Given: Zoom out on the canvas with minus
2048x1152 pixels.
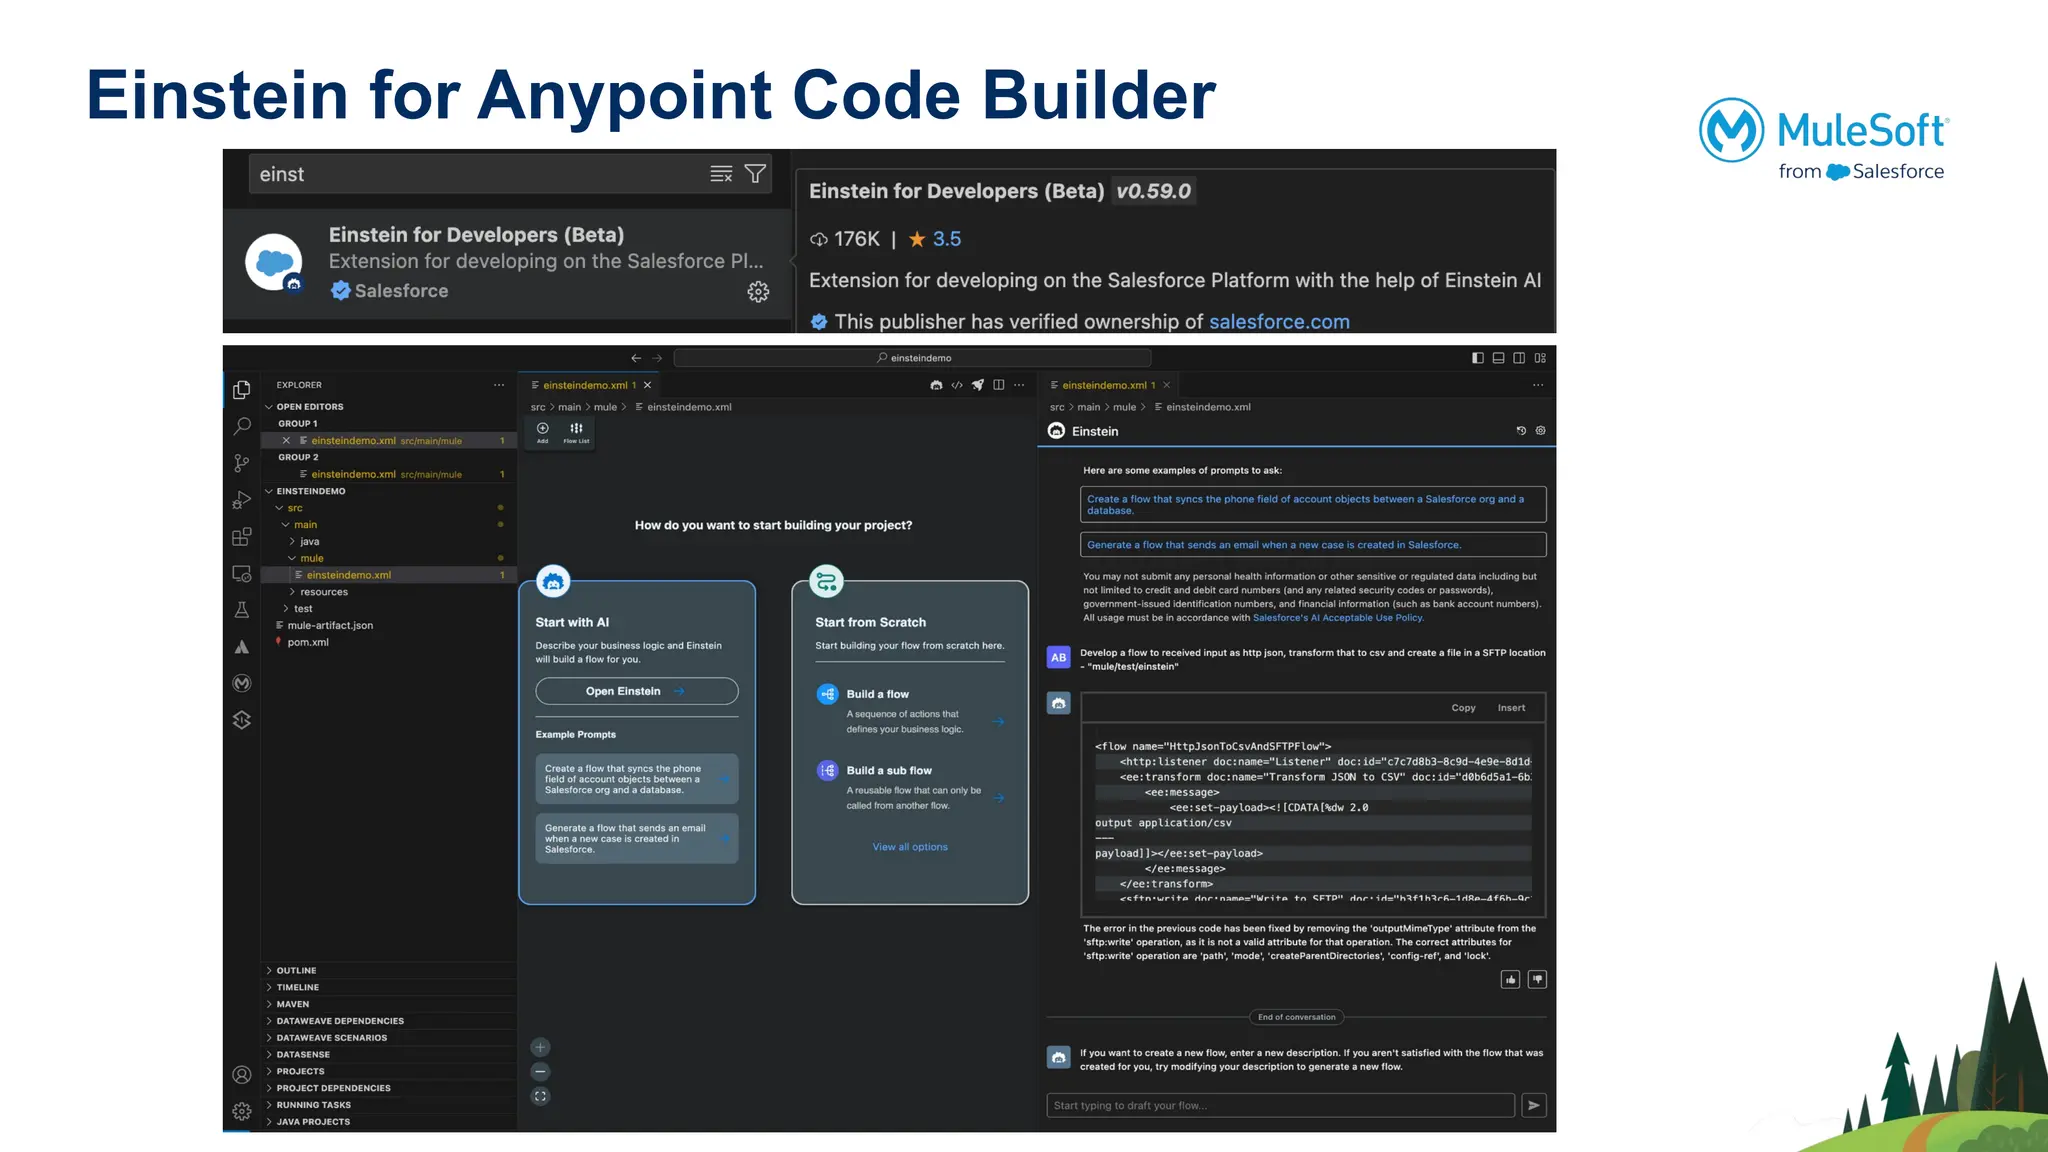Looking at the screenshot, I should coord(540,1072).
